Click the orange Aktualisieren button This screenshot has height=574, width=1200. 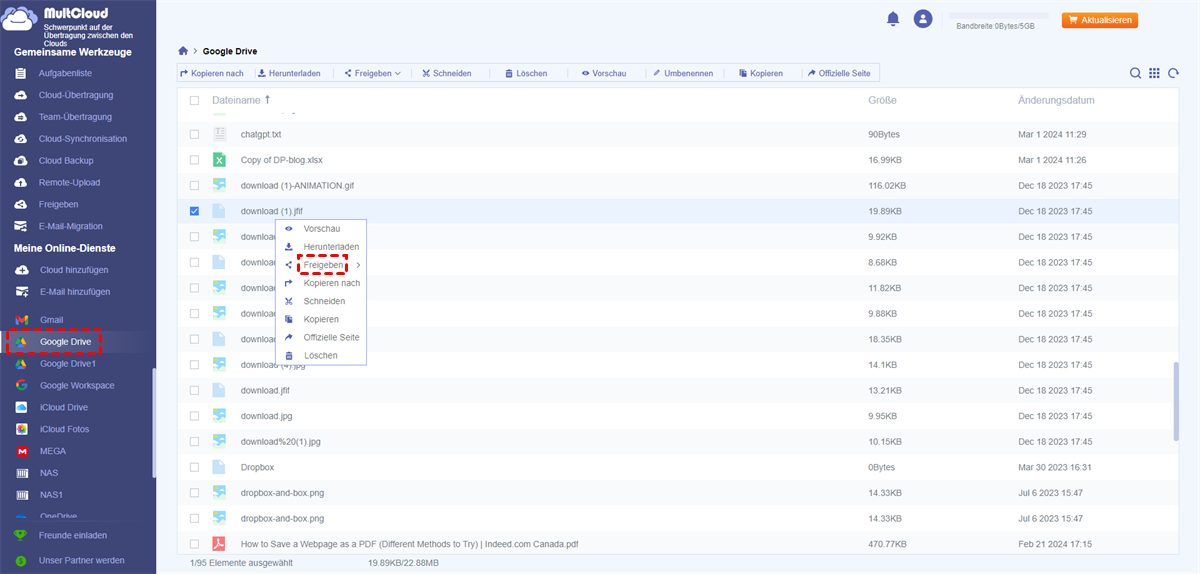(x=1100, y=20)
